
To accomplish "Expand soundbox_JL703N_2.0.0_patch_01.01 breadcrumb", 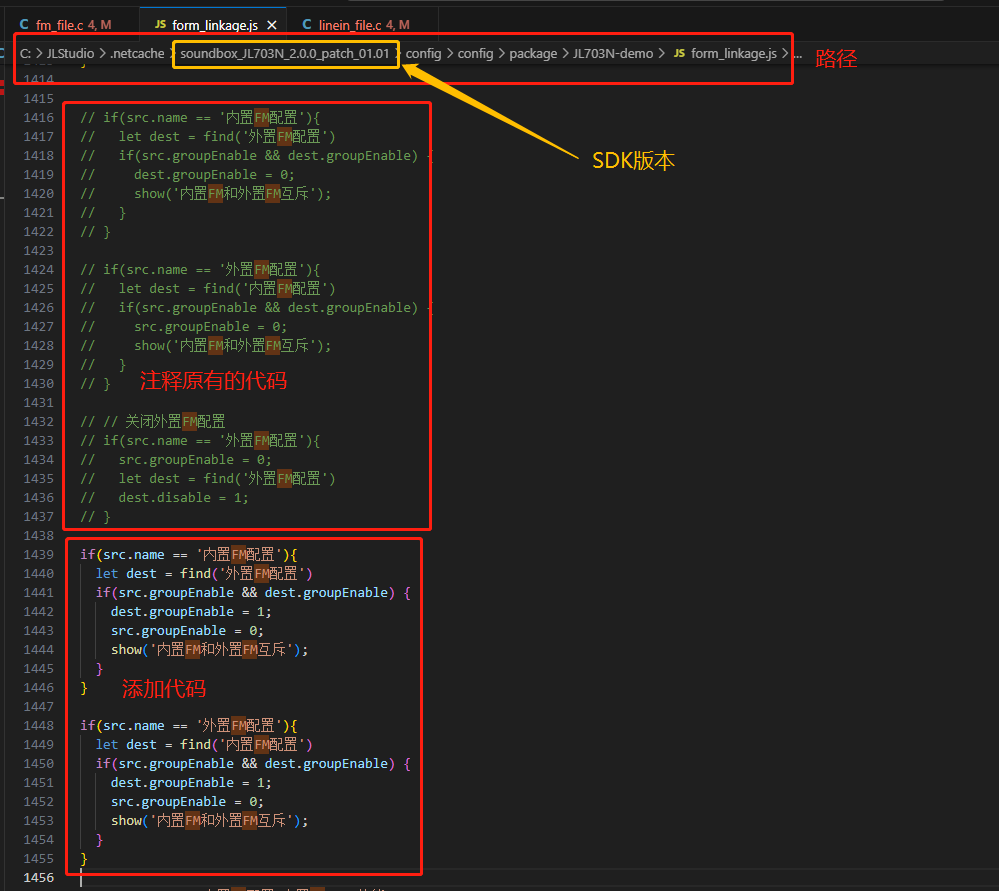I will [x=285, y=54].
